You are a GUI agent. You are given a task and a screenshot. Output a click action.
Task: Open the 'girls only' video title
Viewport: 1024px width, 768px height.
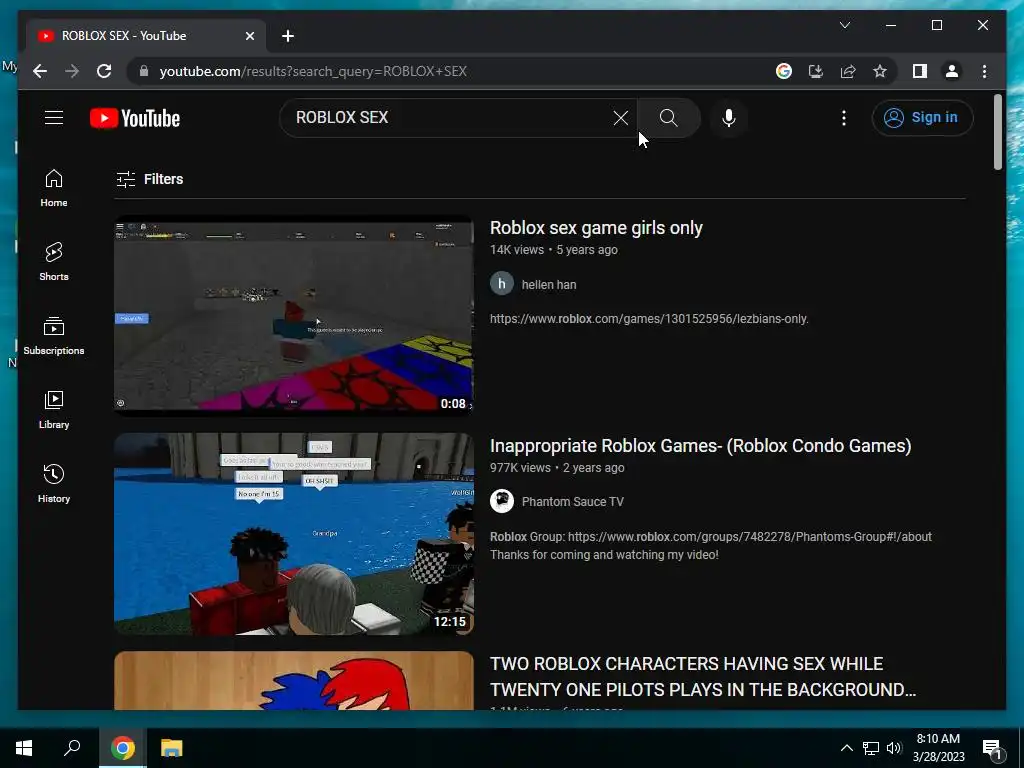(596, 228)
